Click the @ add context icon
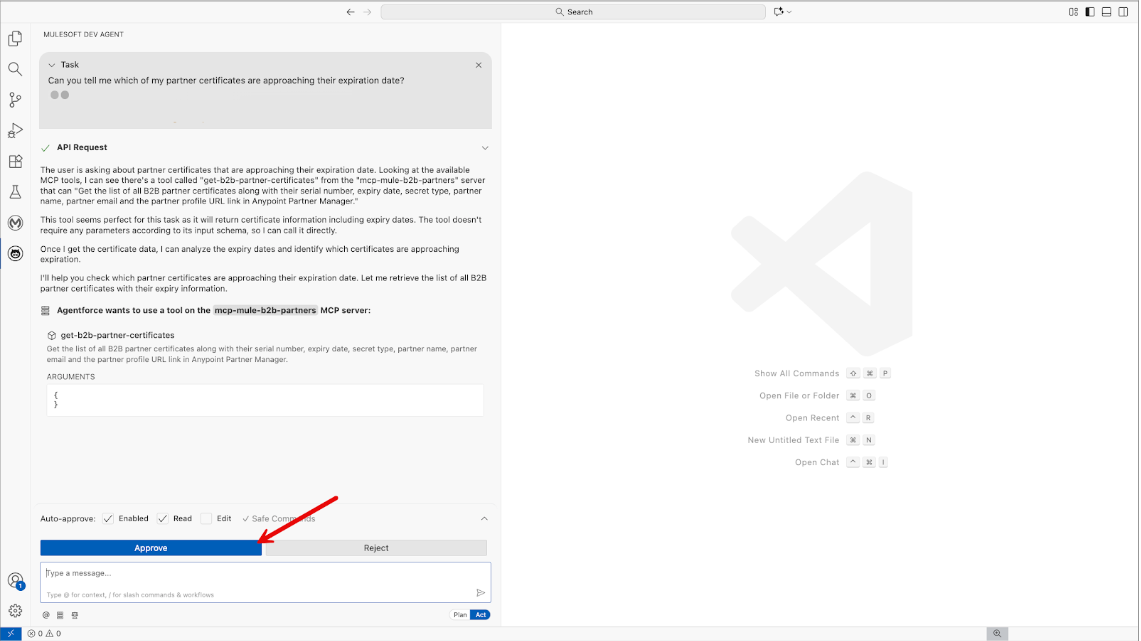Image resolution: width=1141 pixels, height=641 pixels. [46, 615]
